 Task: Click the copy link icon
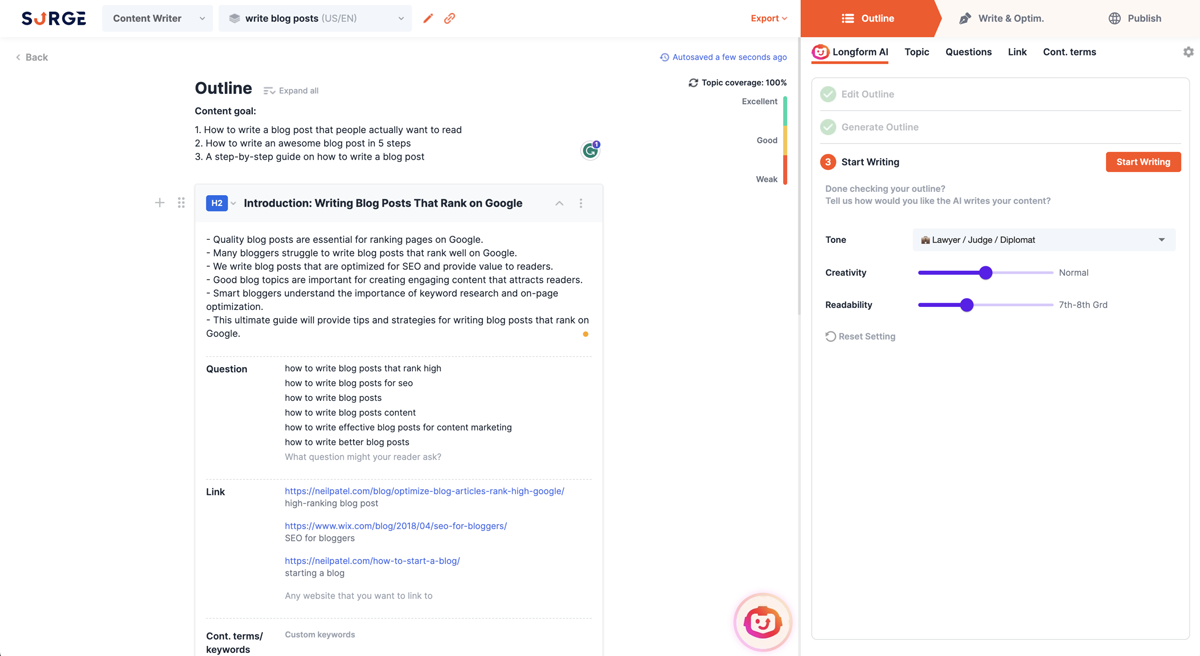coord(450,18)
